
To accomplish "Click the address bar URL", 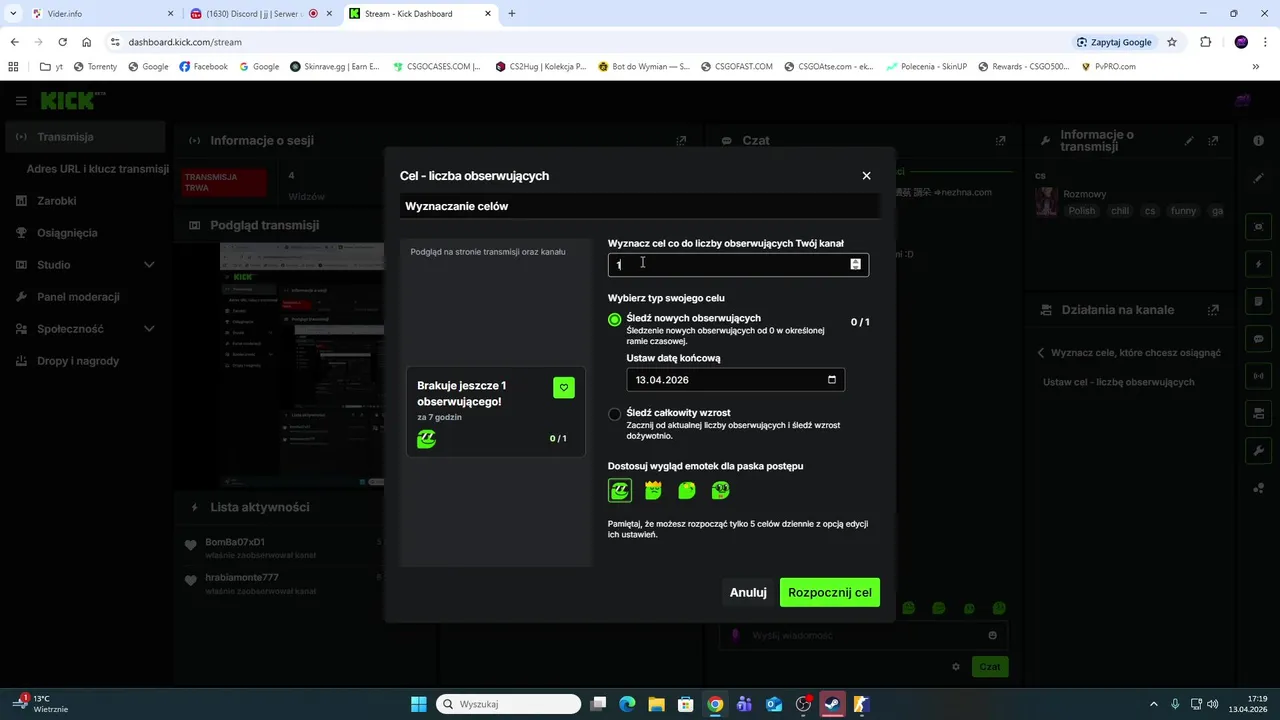I will pos(185,42).
